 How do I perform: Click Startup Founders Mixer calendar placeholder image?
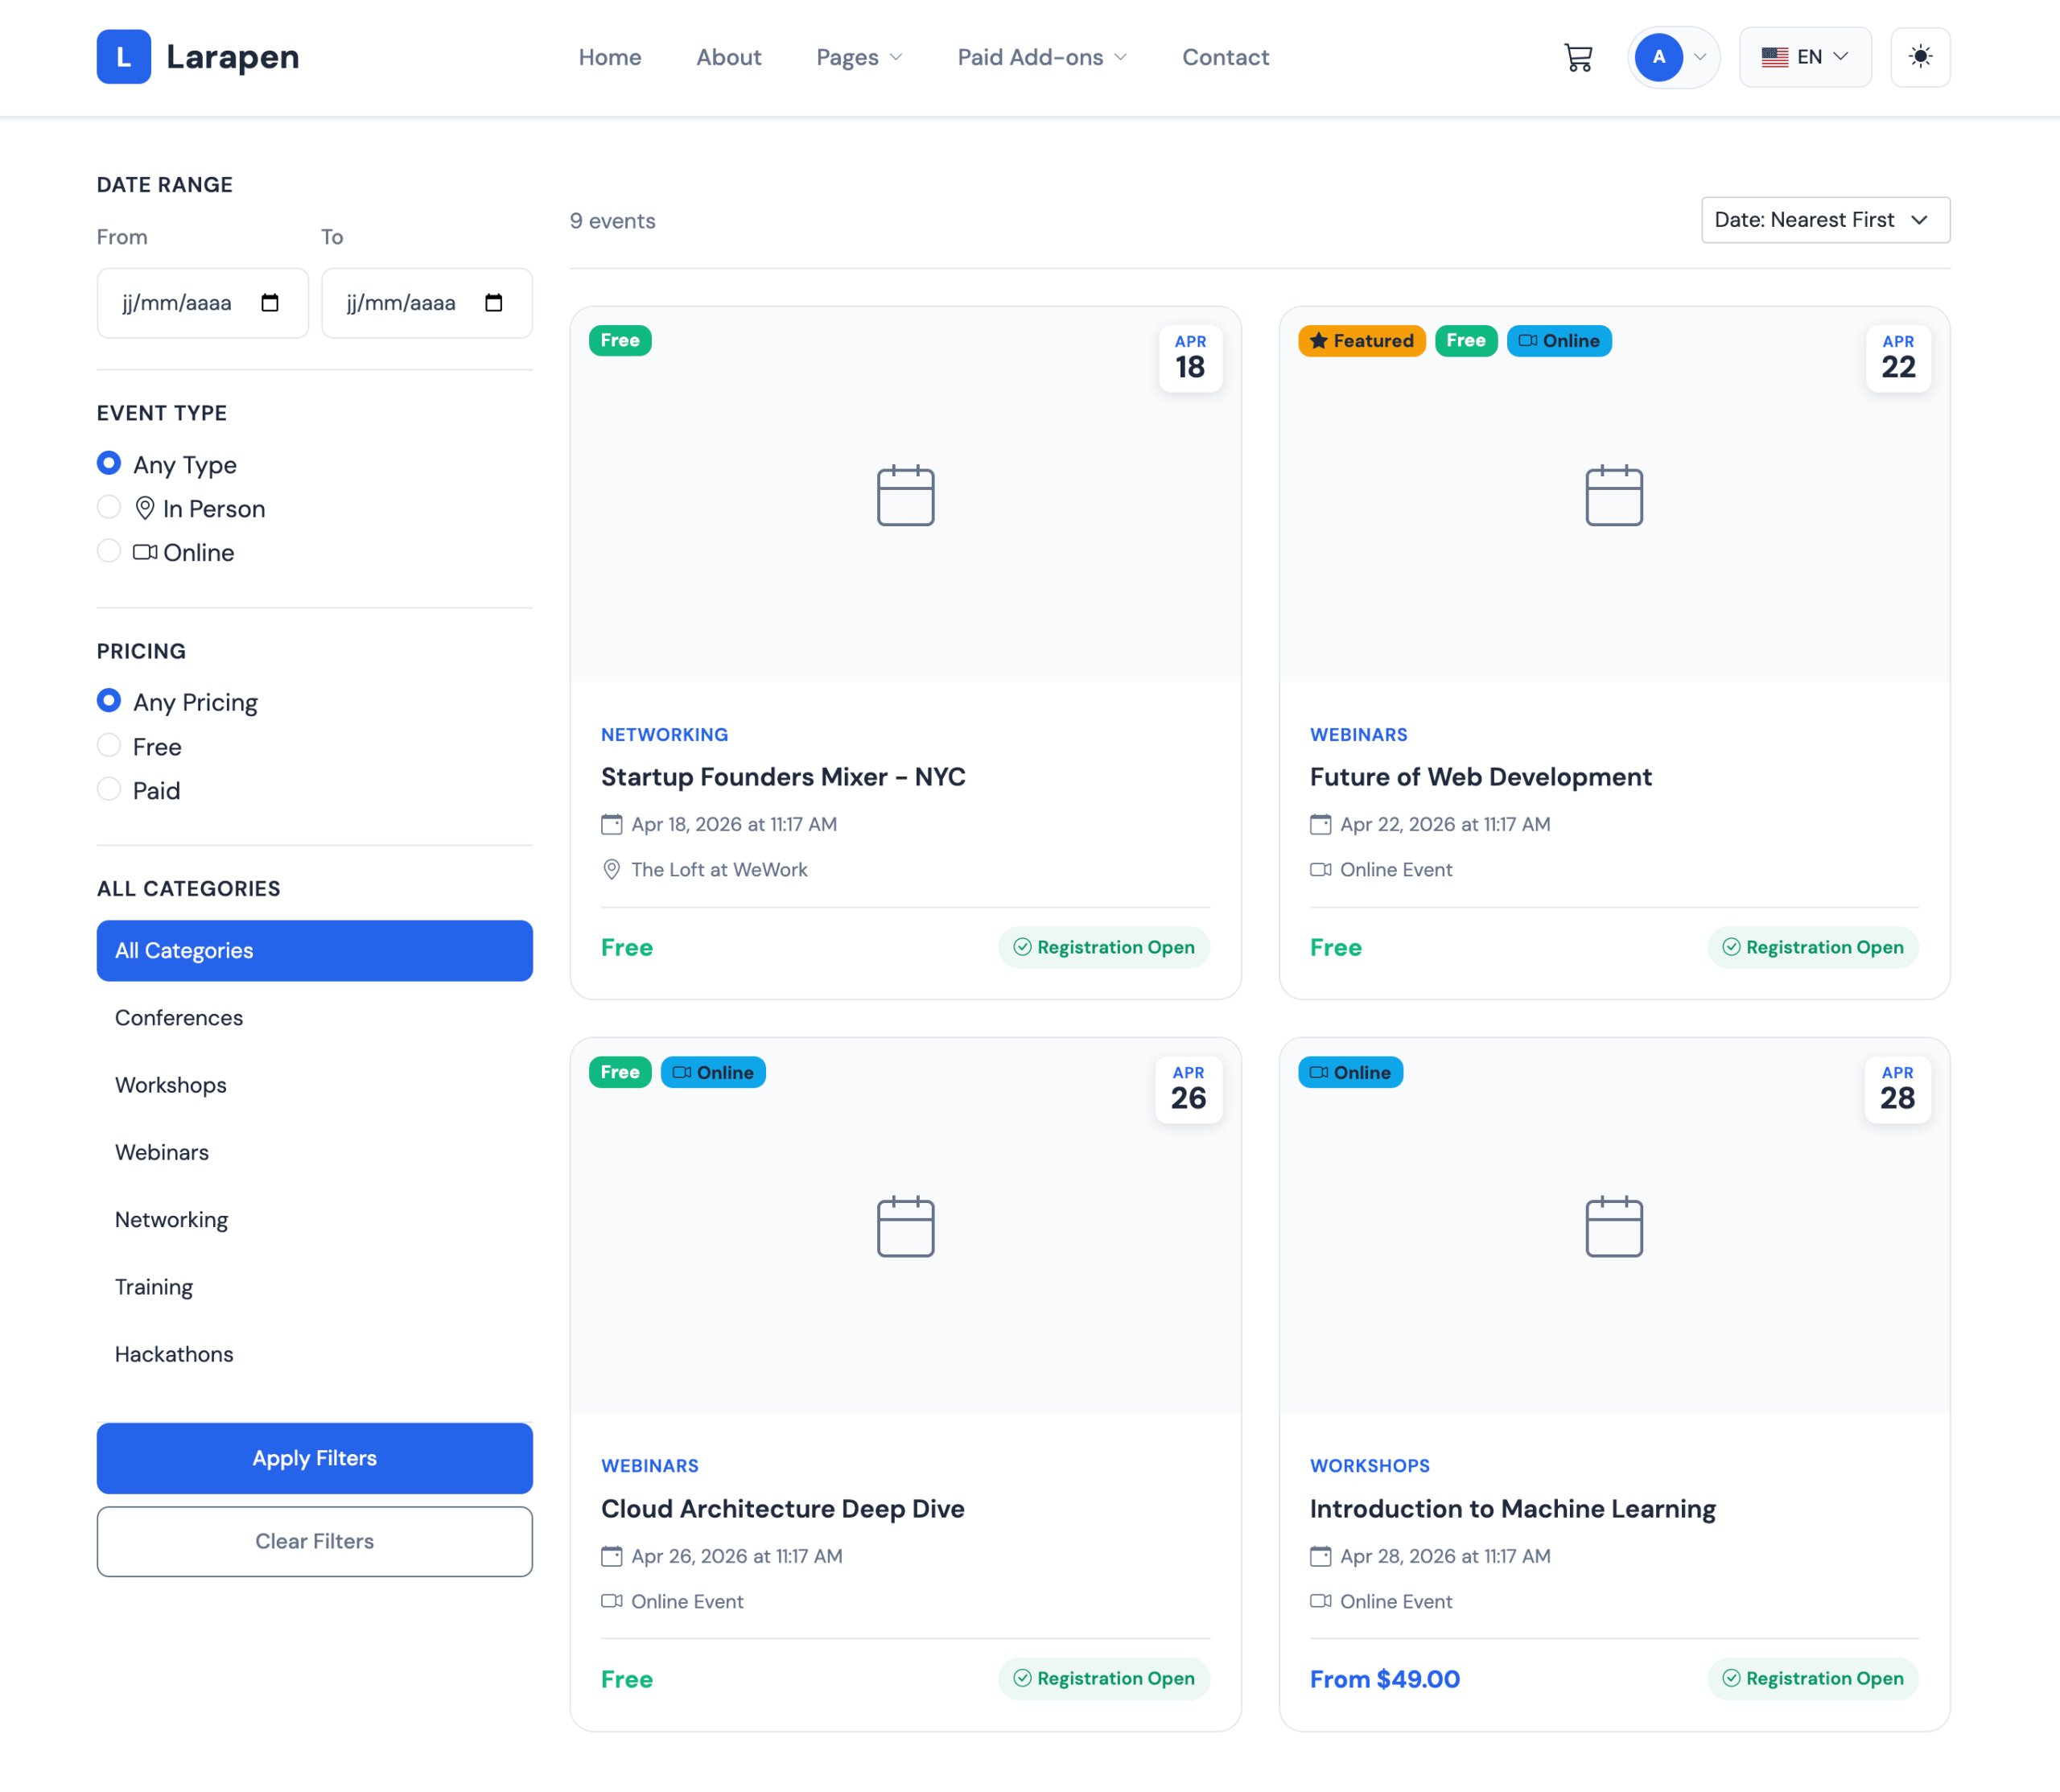click(x=905, y=495)
